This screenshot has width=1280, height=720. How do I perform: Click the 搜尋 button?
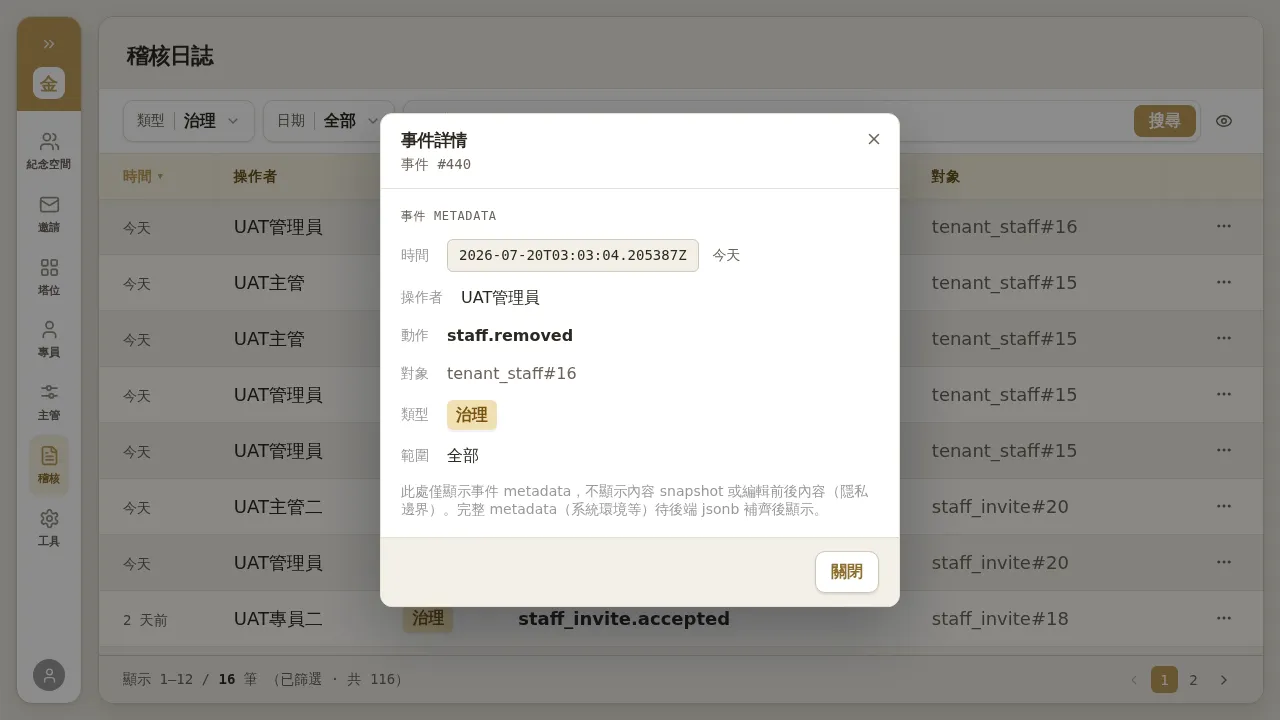click(x=1165, y=121)
